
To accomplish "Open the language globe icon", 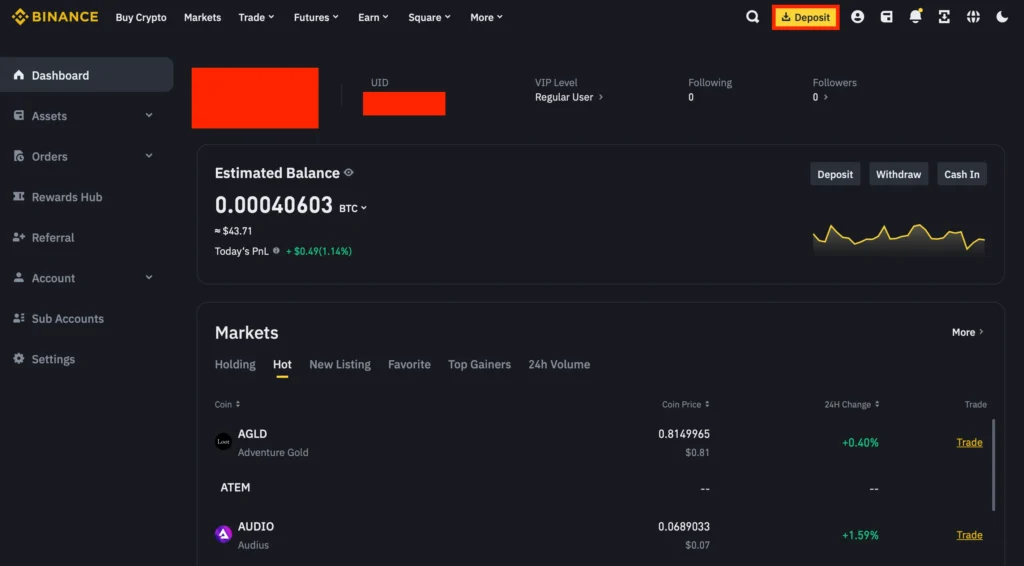I will point(973,17).
